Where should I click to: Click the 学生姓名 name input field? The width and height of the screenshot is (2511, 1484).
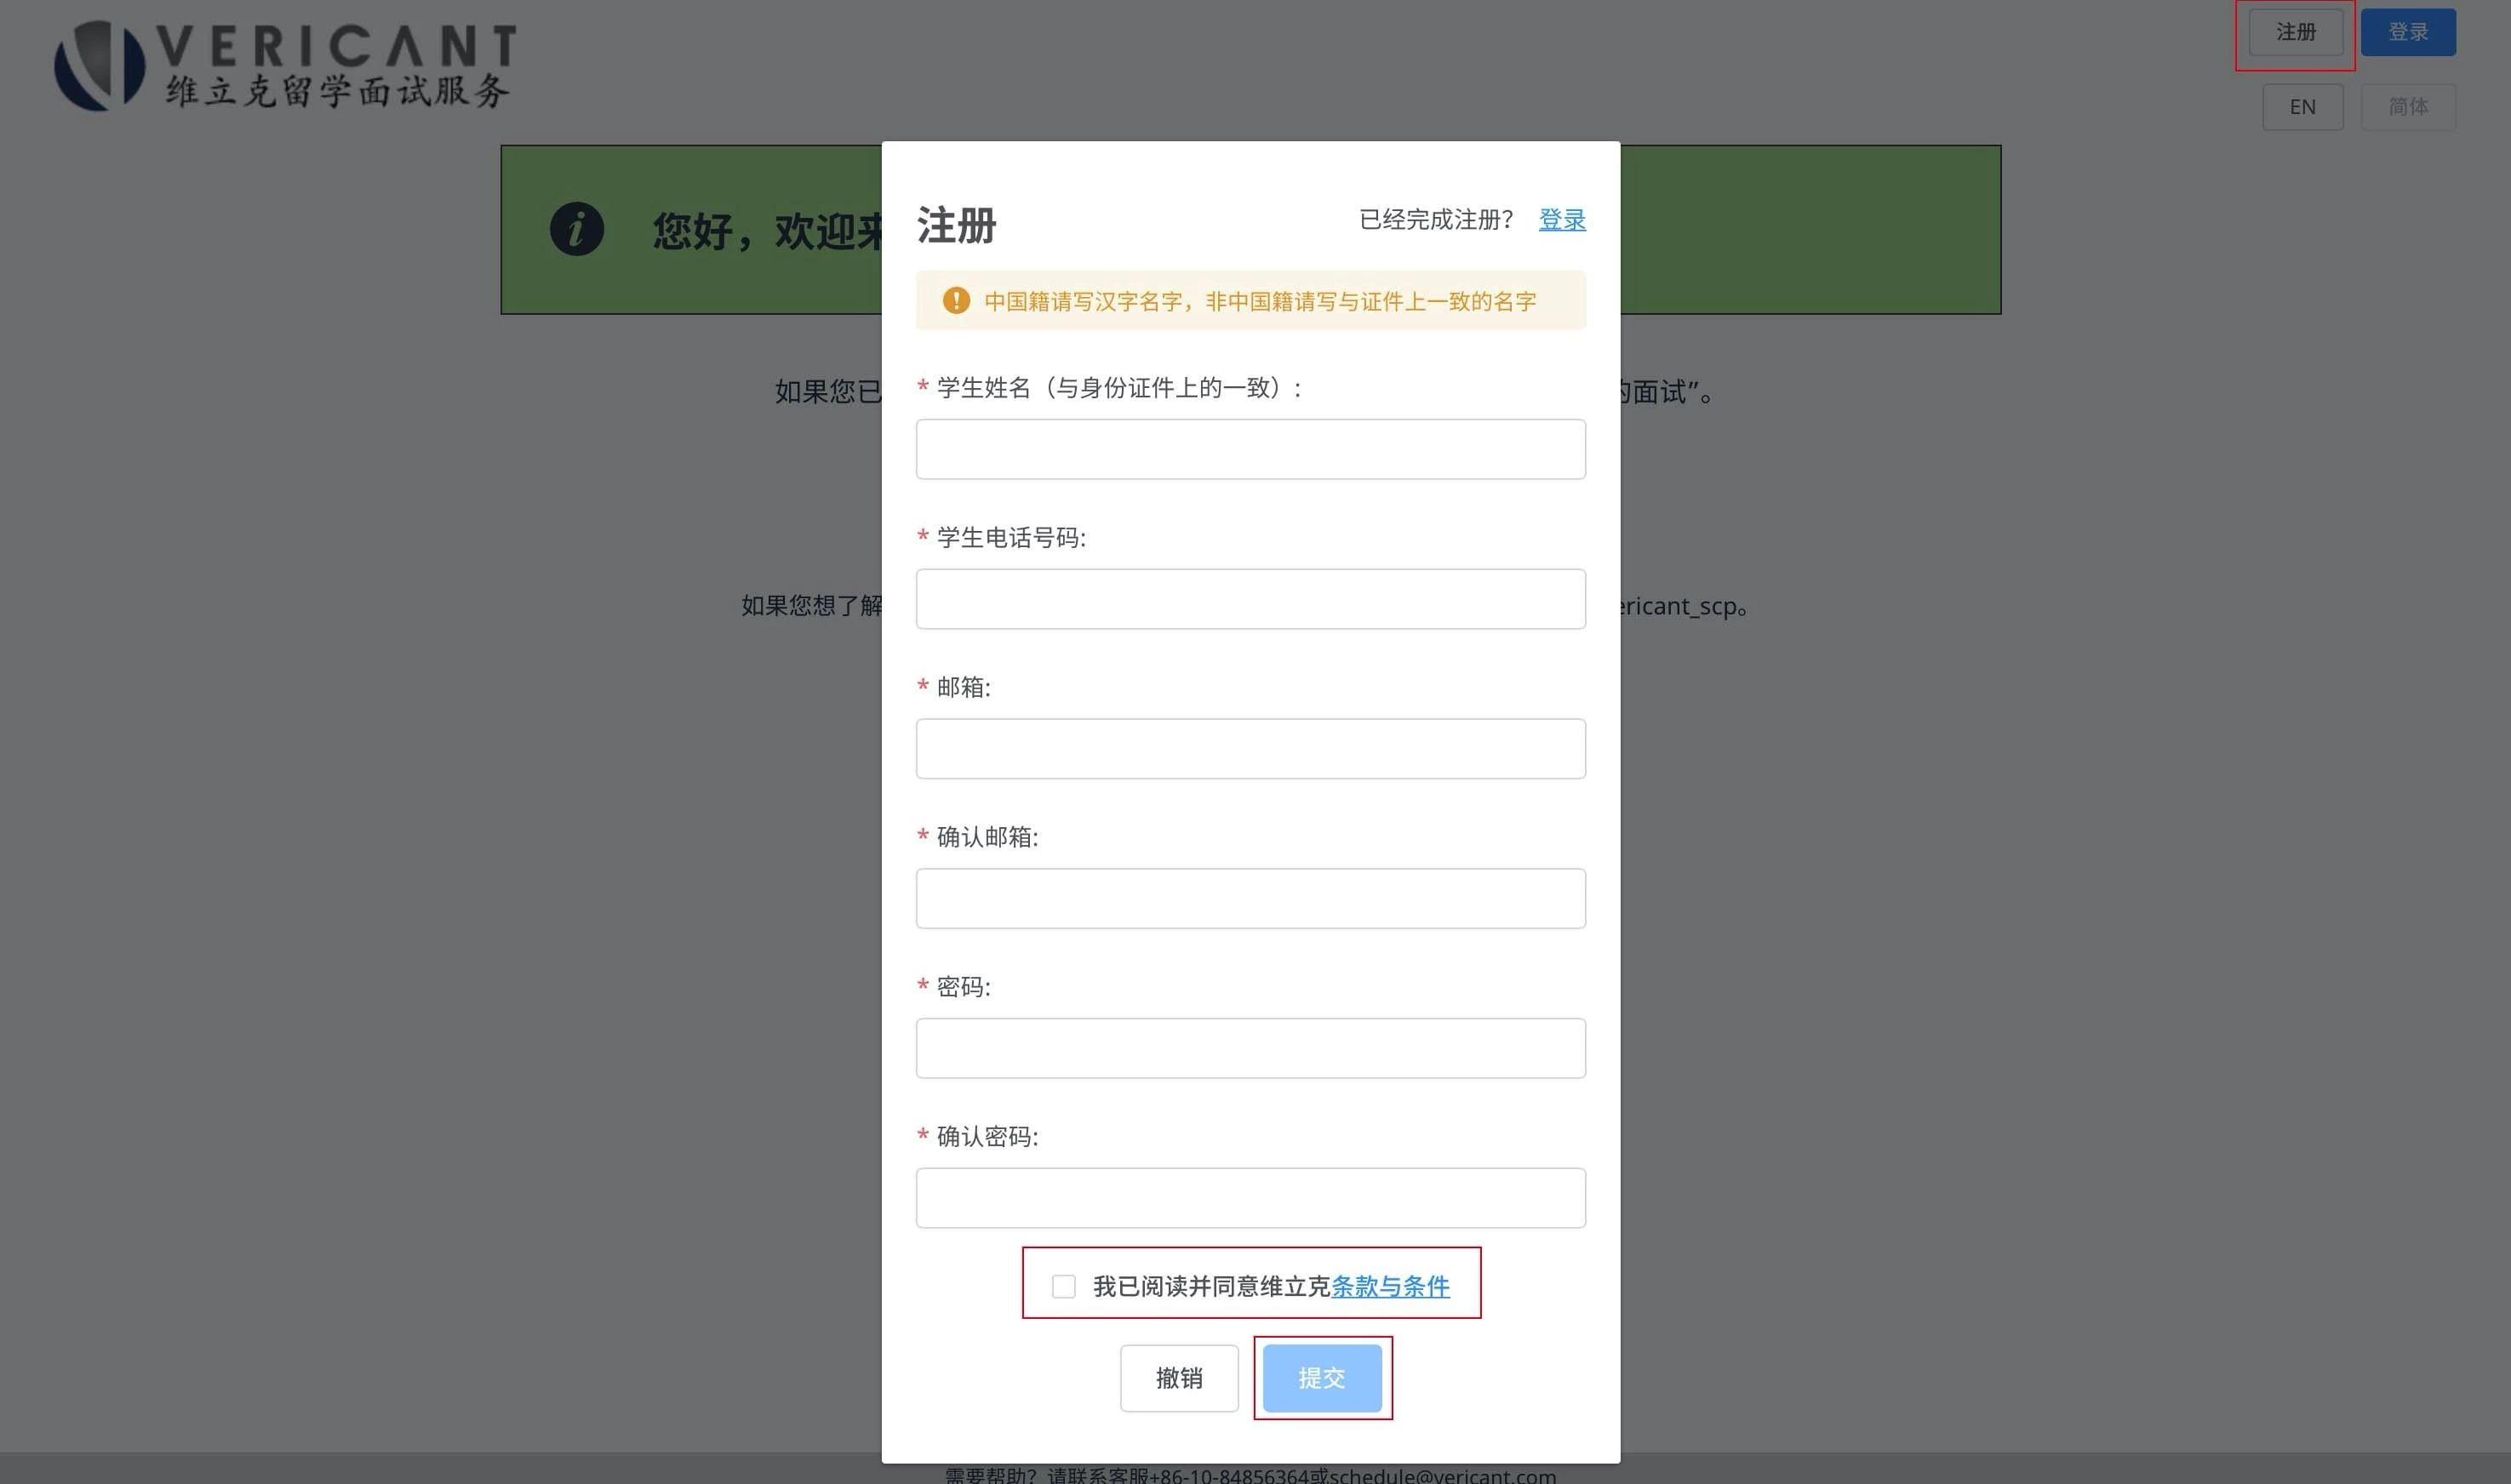[x=1250, y=449]
